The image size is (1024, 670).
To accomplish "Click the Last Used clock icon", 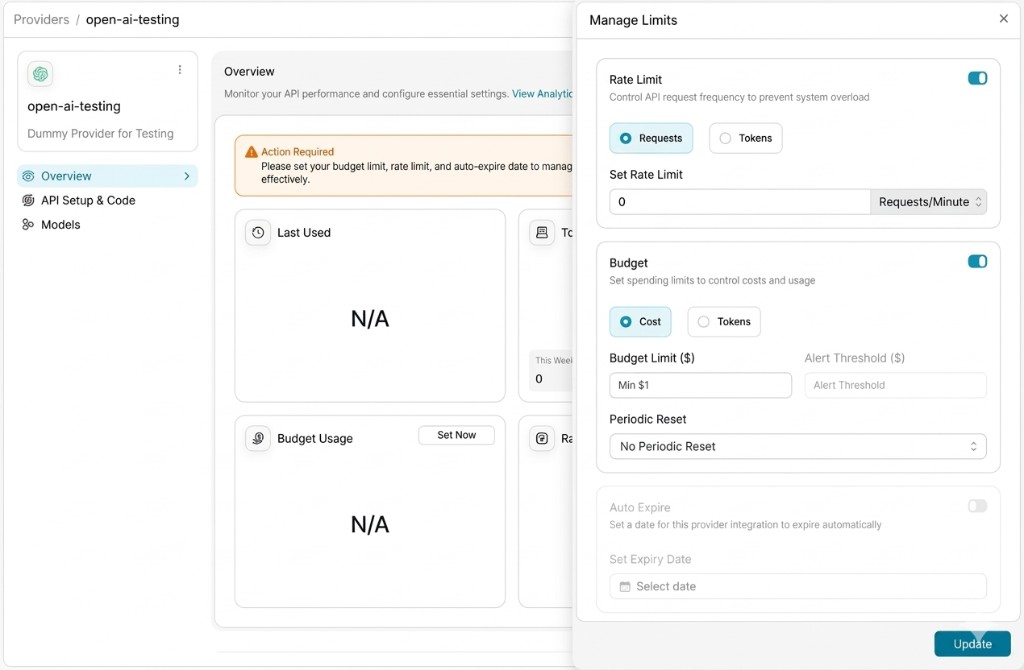I will click(258, 232).
